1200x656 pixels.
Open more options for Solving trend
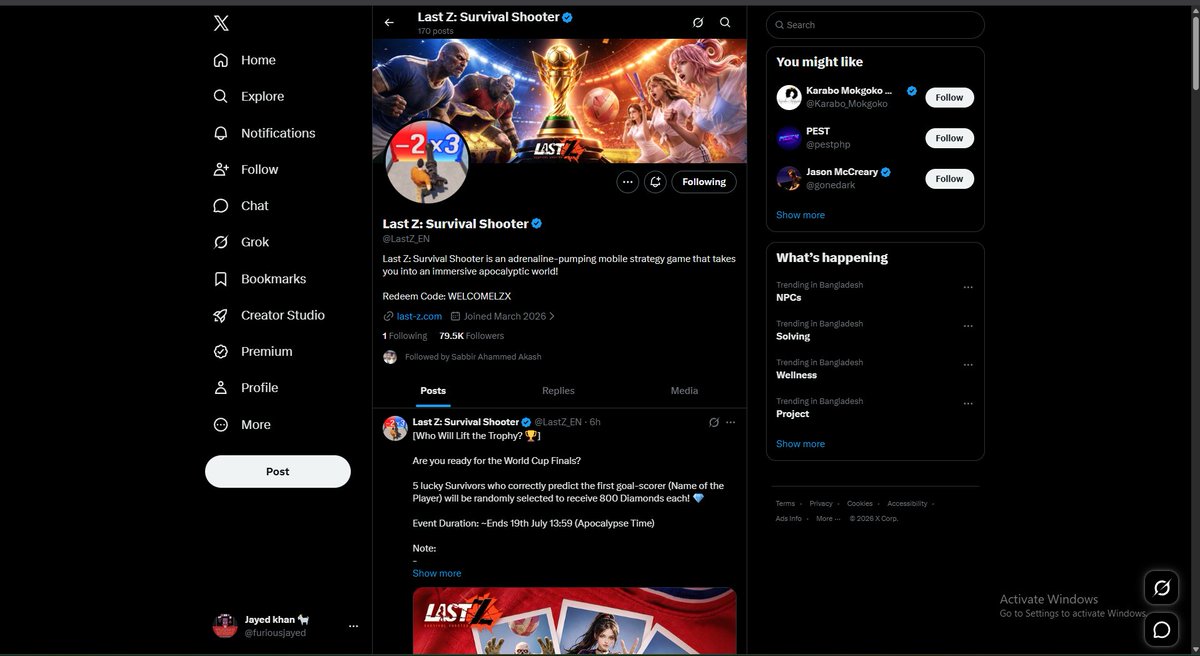click(x=967, y=326)
